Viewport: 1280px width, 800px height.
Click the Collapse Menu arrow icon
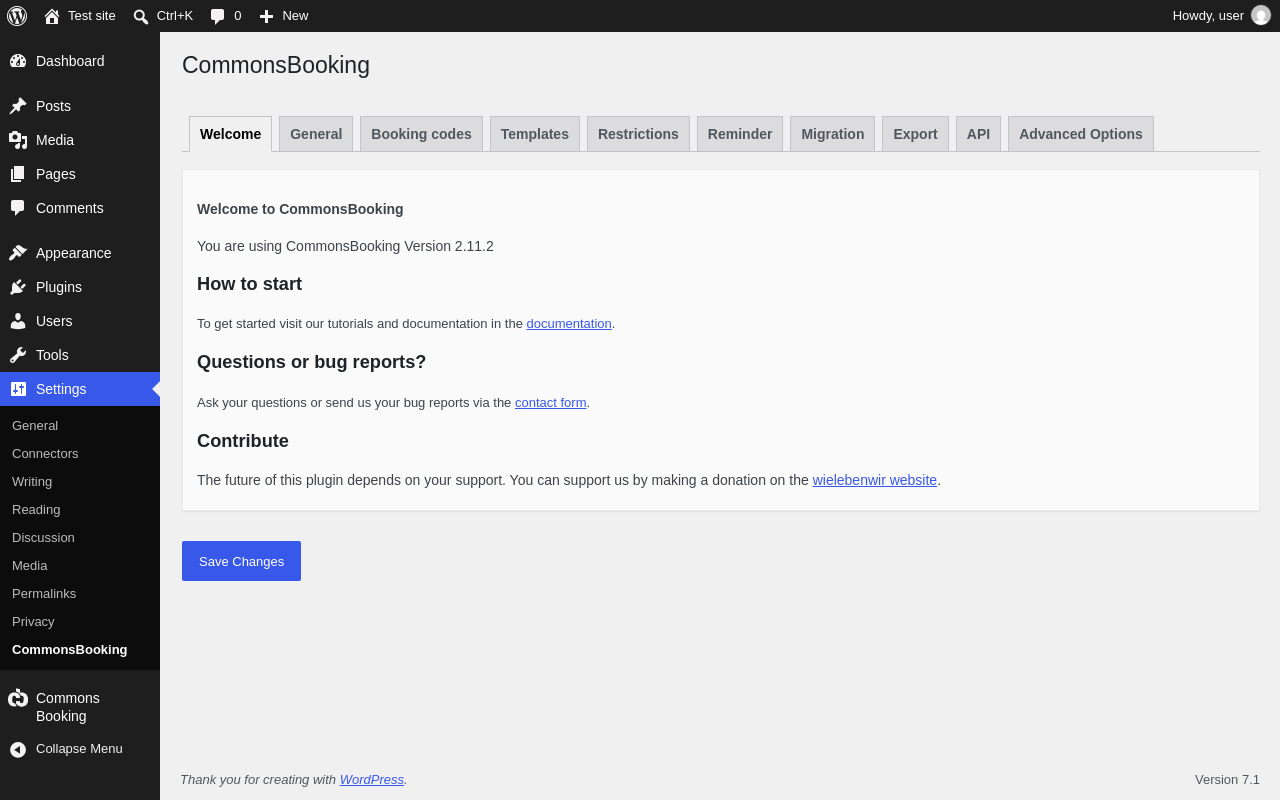coord(18,749)
